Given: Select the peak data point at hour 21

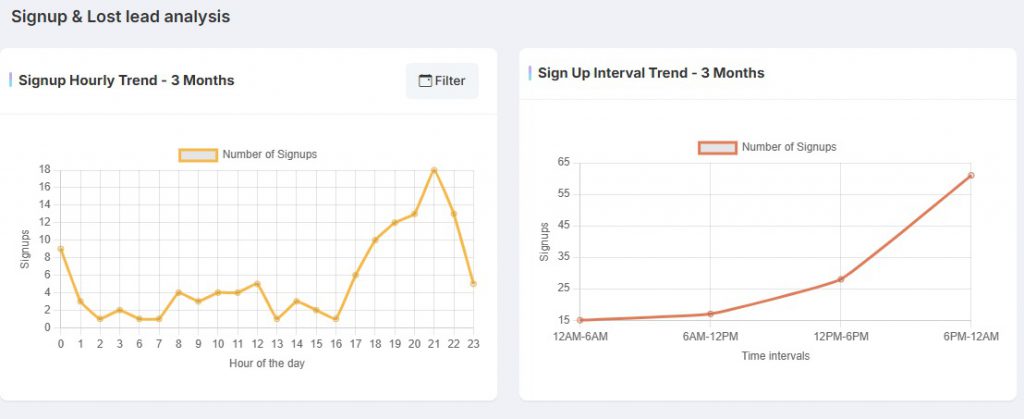Looking at the screenshot, I should [x=434, y=170].
